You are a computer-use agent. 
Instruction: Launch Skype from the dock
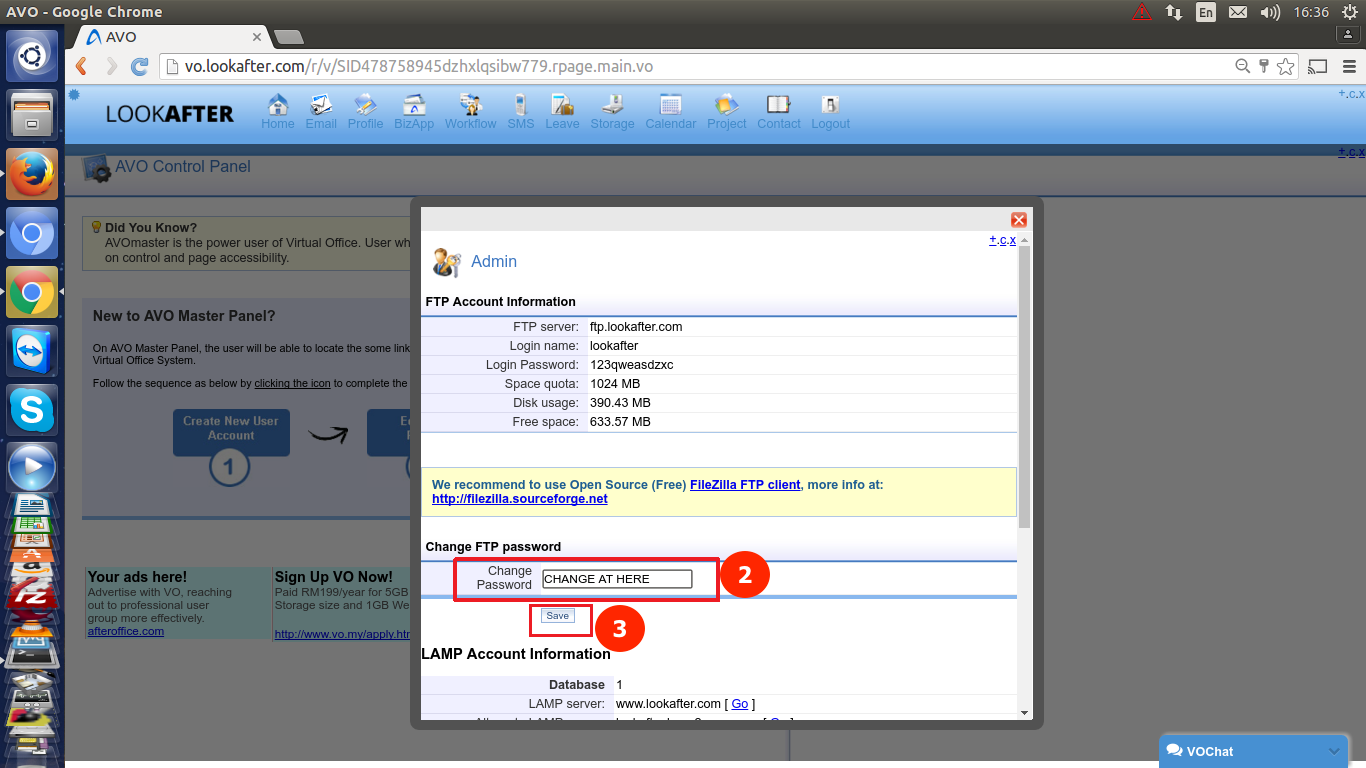[32, 410]
